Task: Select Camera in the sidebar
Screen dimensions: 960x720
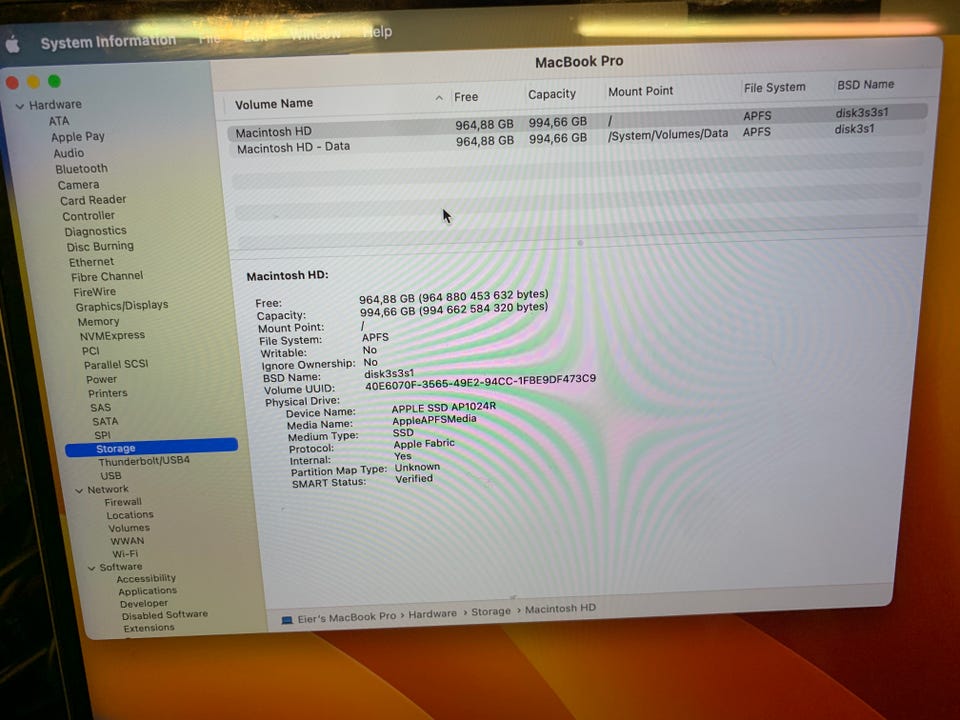Action: click(x=78, y=185)
